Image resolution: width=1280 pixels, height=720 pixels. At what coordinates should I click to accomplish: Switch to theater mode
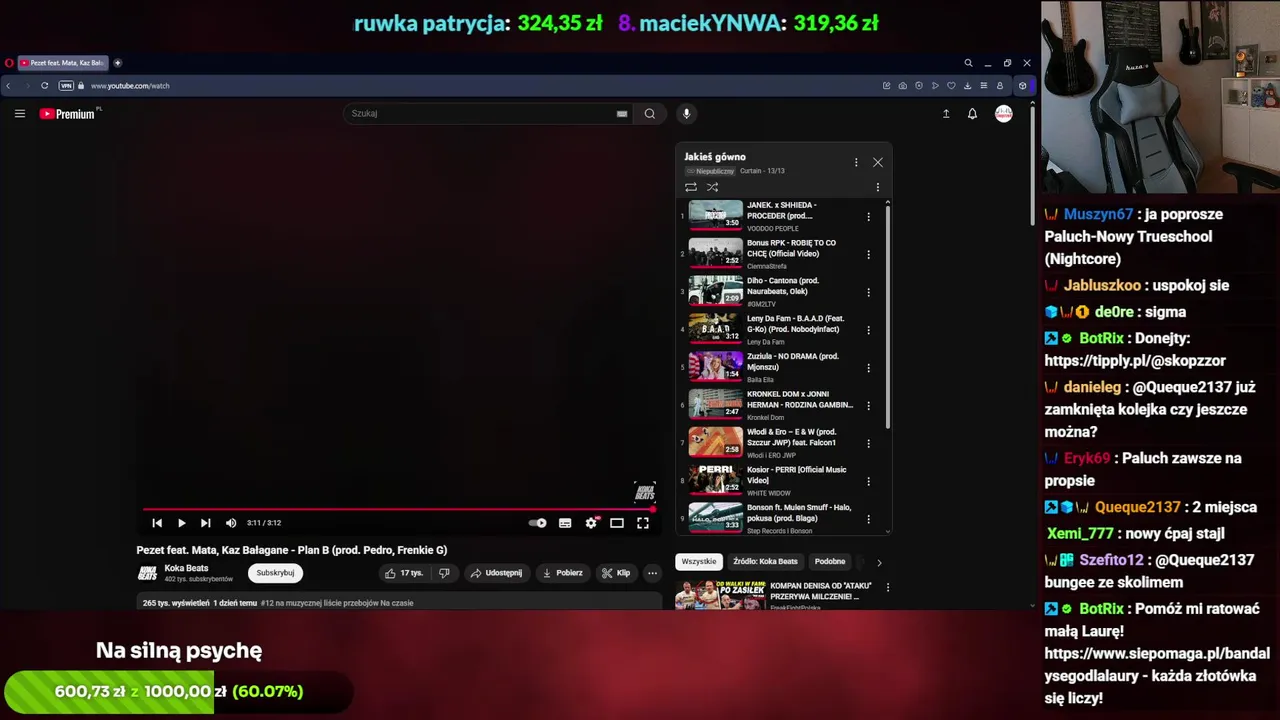[x=617, y=523]
